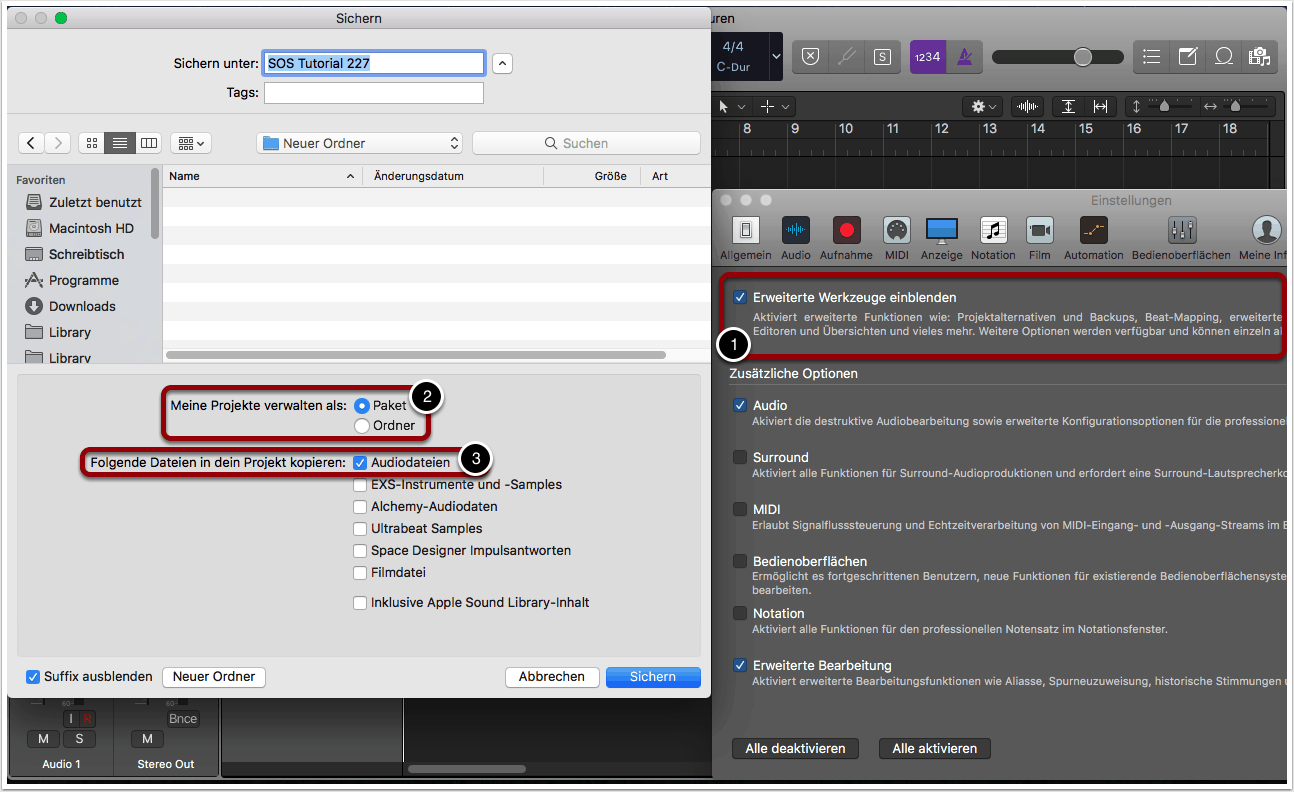Enable the Surround option checkbox
Image resolution: width=1294 pixels, height=792 pixels.
click(x=740, y=458)
